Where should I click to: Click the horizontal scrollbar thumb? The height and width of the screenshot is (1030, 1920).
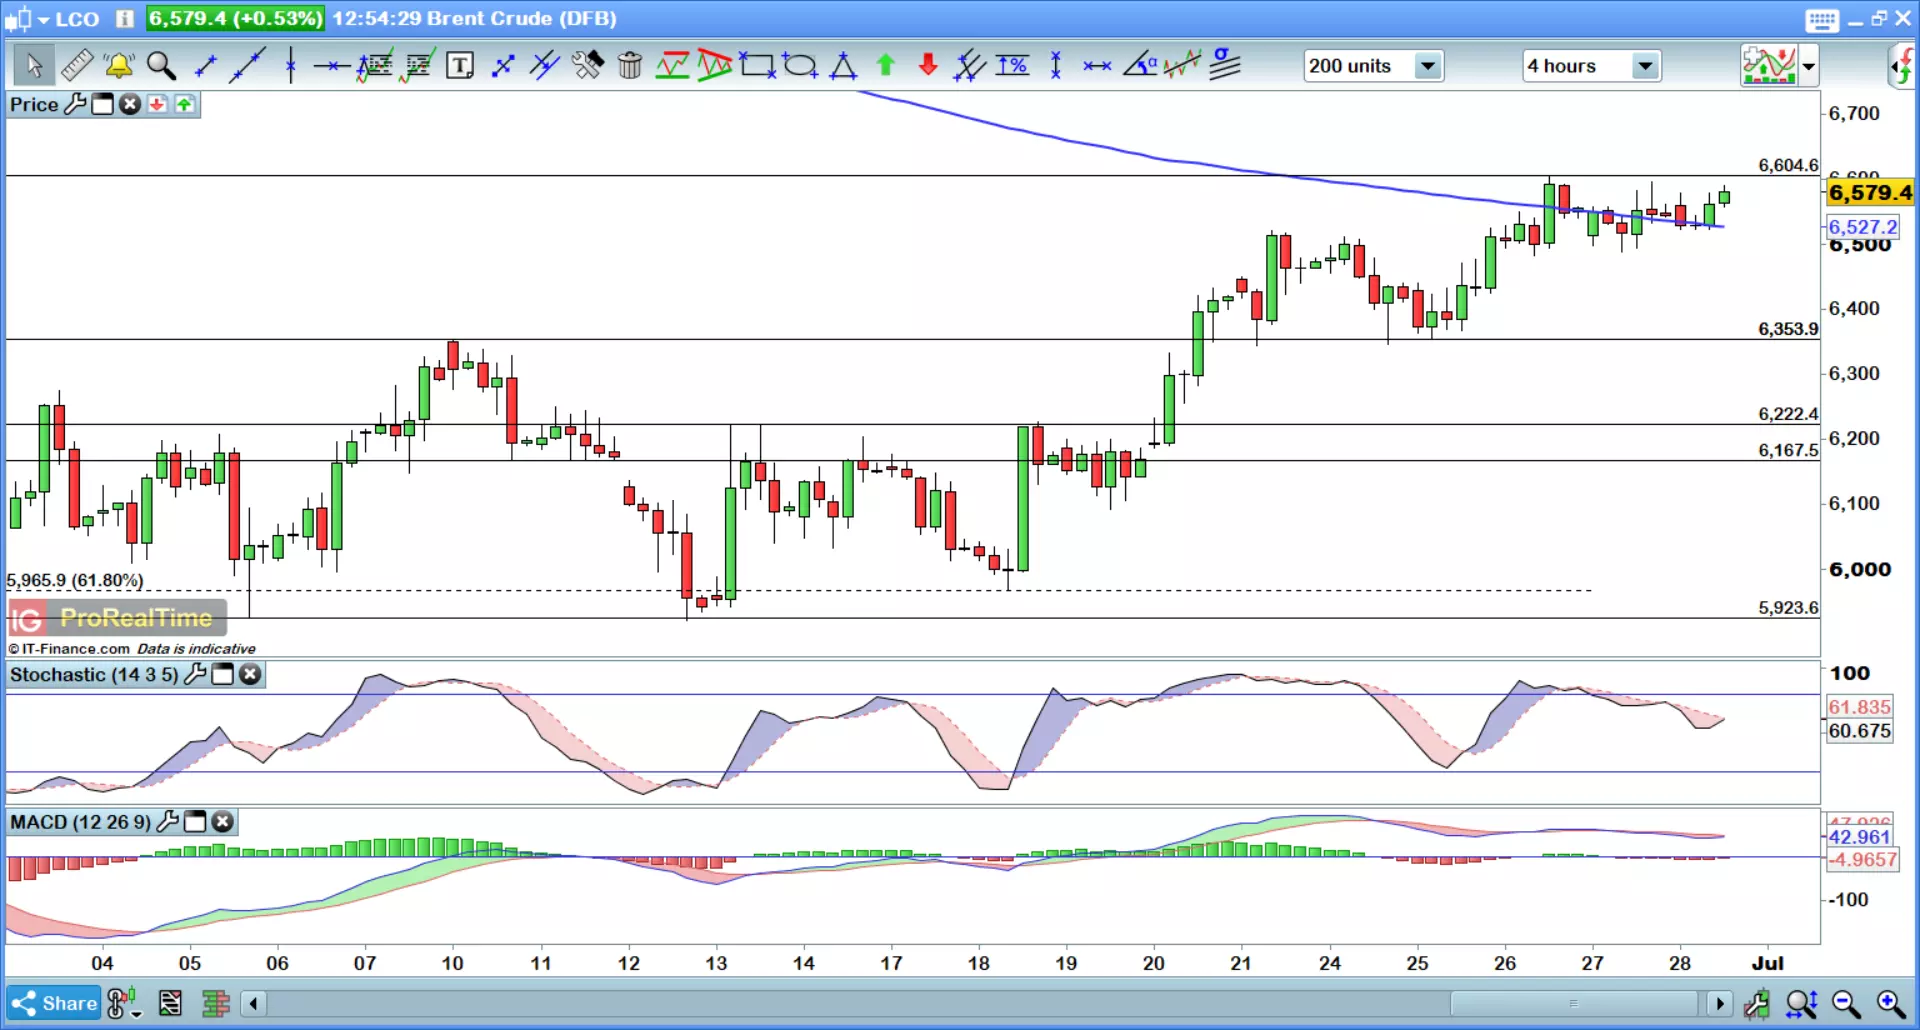click(1574, 1003)
